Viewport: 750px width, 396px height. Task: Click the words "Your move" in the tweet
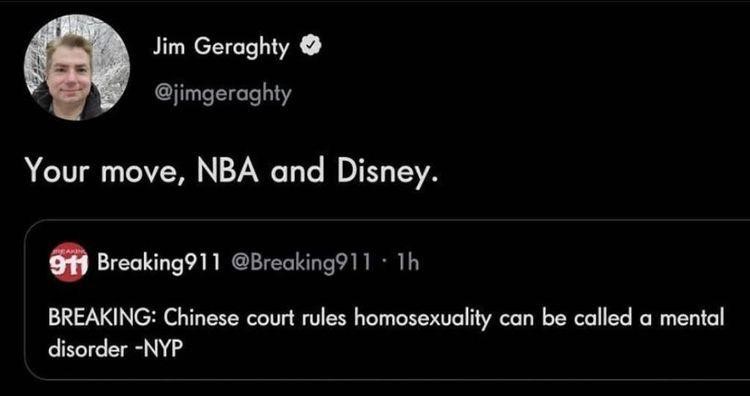pyautogui.click(x=100, y=171)
